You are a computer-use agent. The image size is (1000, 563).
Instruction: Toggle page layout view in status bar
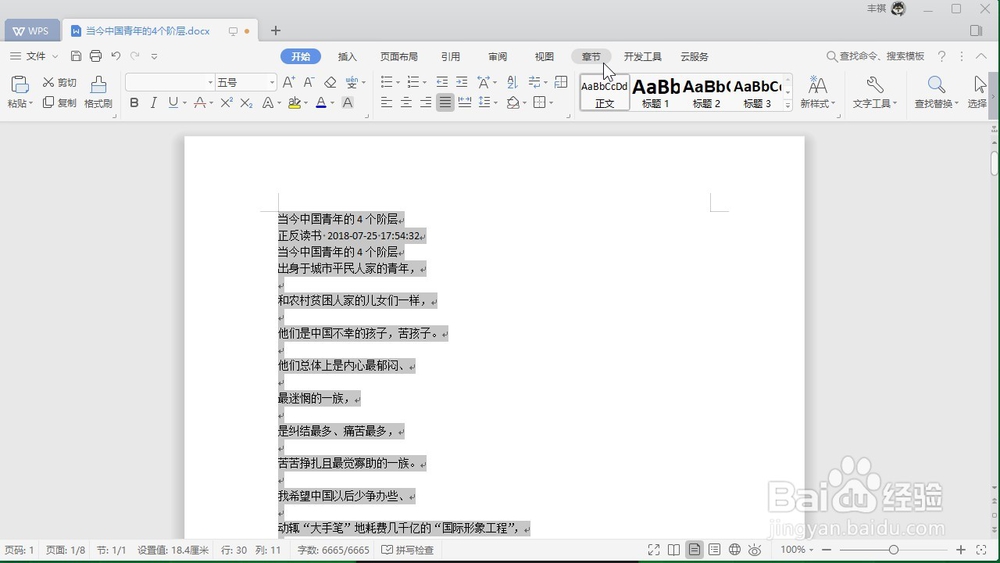(x=695, y=550)
